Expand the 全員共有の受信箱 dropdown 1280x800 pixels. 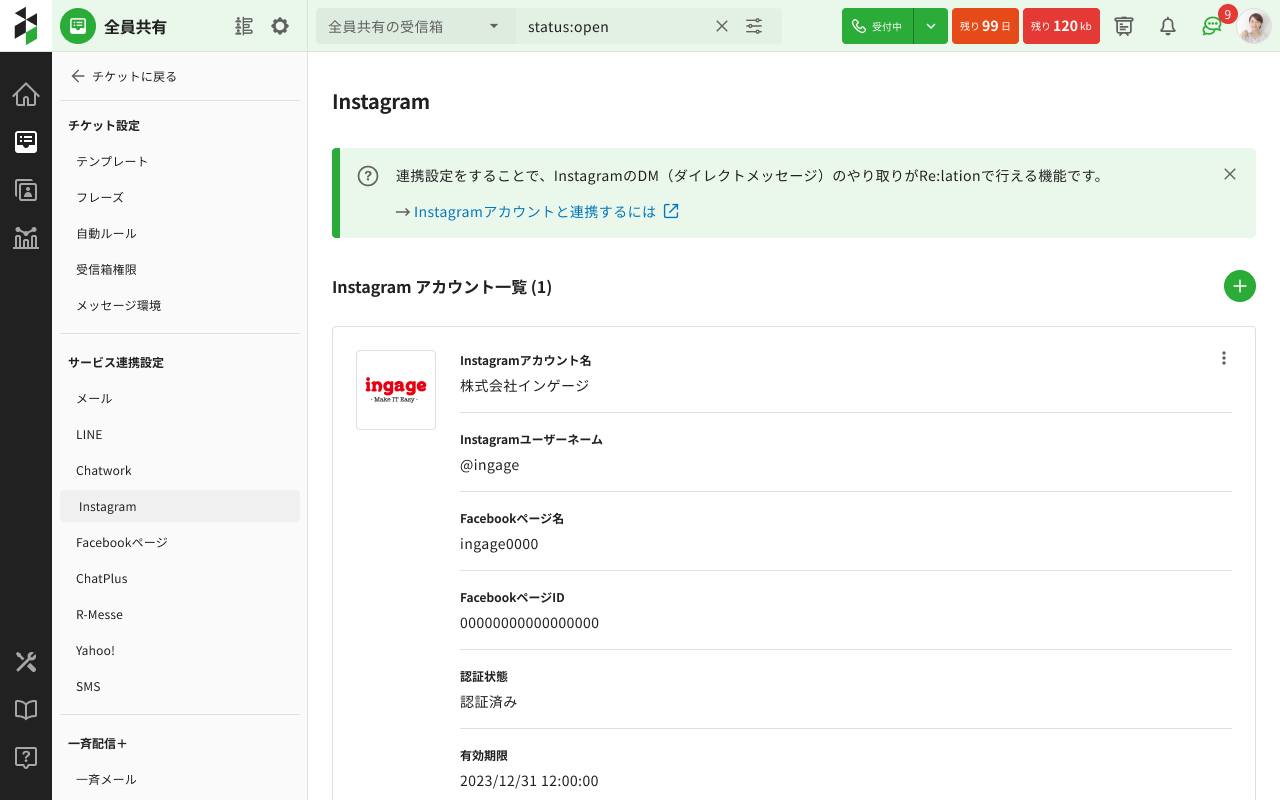pyautogui.click(x=415, y=26)
